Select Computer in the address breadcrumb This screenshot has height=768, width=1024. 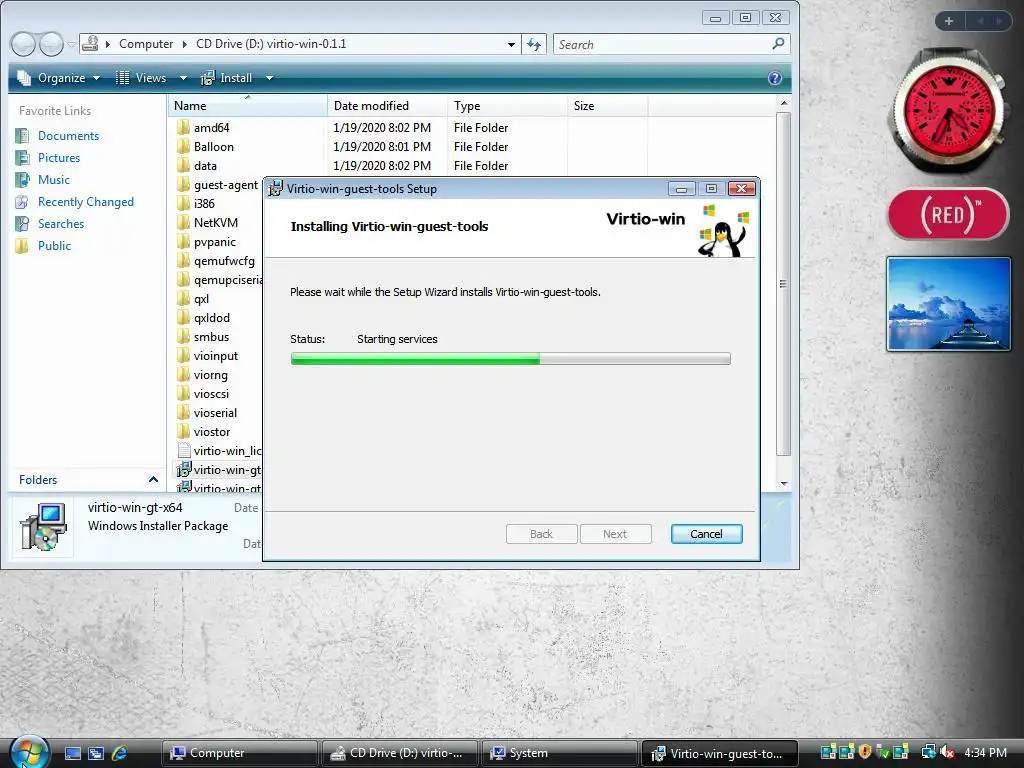pyautogui.click(x=146, y=44)
